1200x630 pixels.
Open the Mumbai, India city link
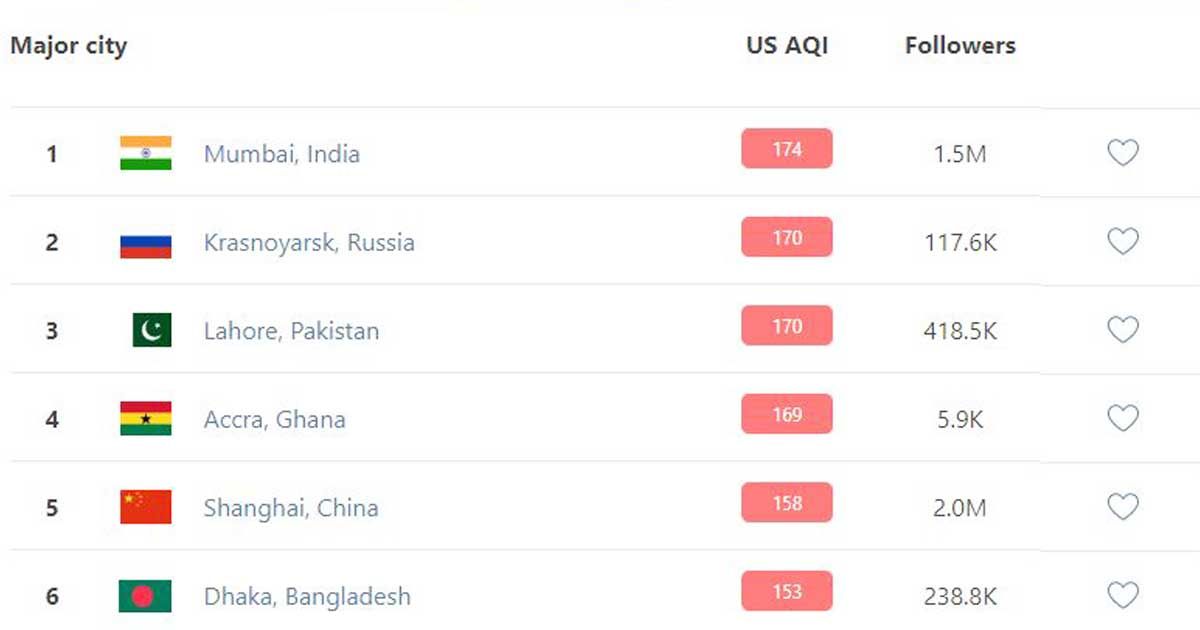[x=282, y=154]
